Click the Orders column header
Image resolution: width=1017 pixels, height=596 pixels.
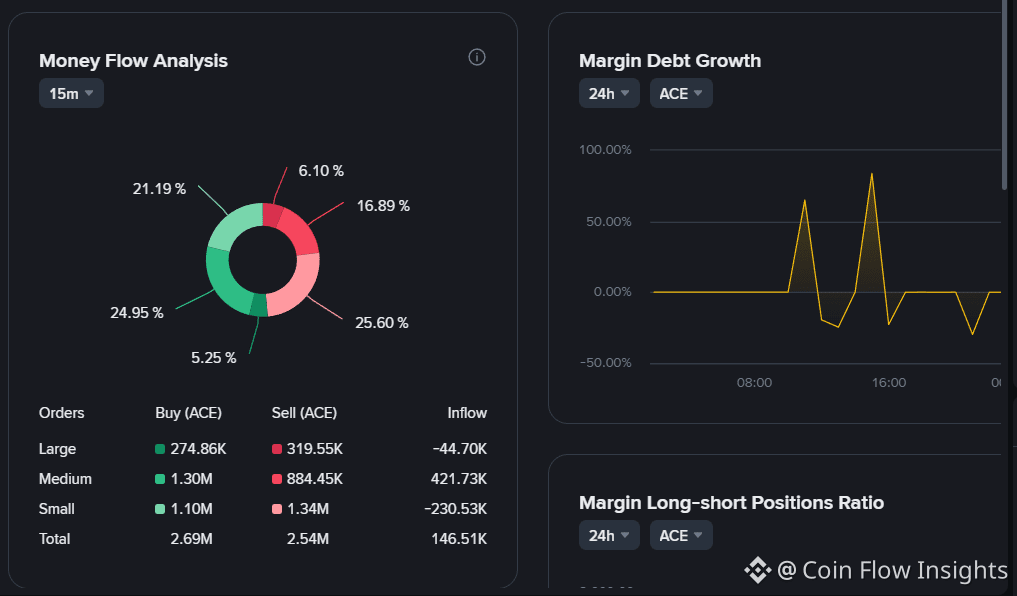62,413
